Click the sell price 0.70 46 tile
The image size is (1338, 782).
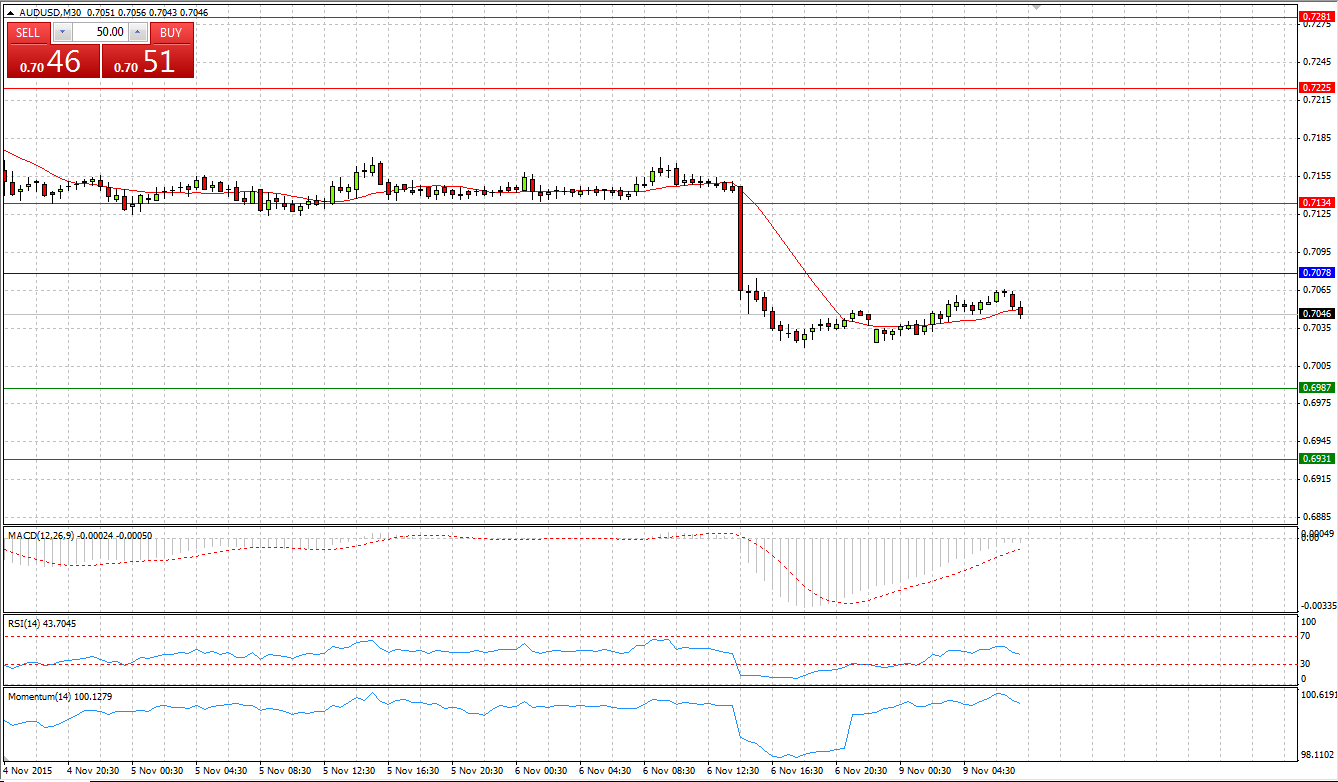pyautogui.click(x=53, y=61)
